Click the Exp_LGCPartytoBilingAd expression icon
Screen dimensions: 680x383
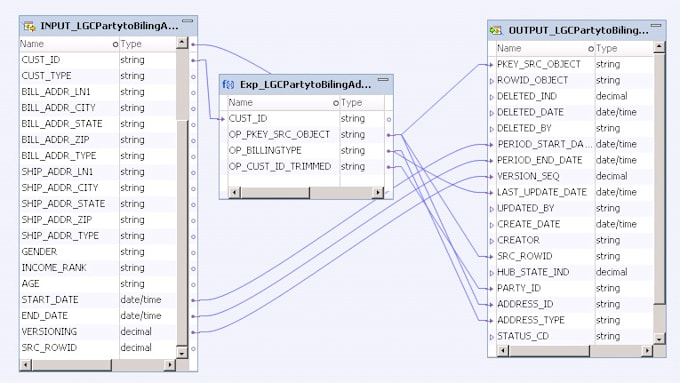click(228, 85)
